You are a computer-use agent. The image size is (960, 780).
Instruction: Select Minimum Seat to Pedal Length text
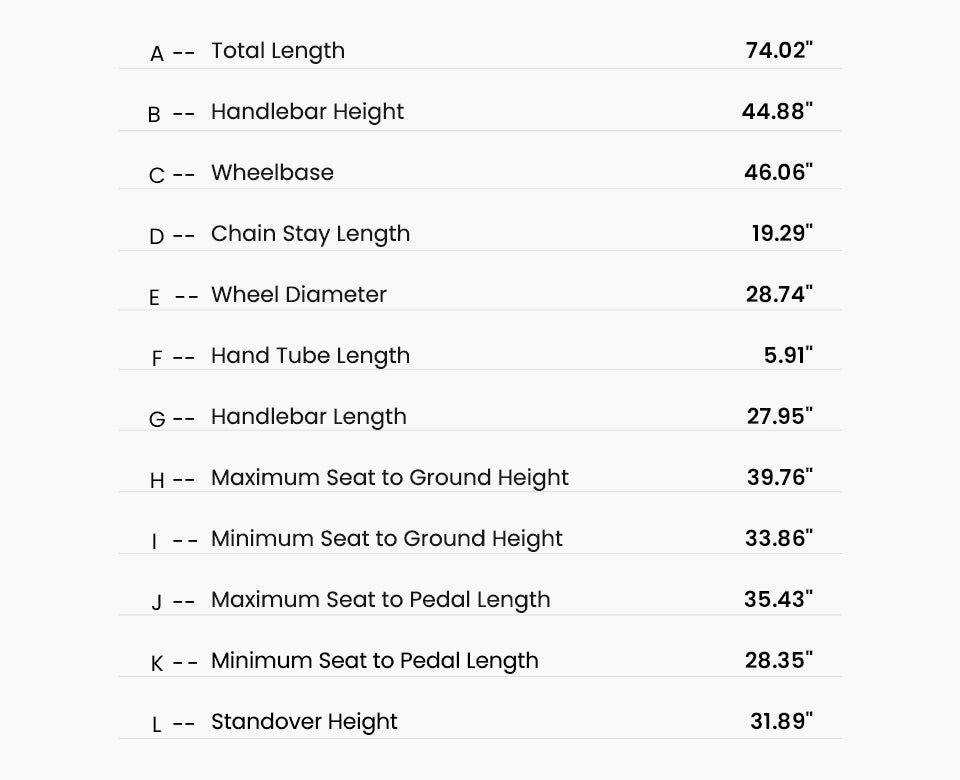point(375,661)
